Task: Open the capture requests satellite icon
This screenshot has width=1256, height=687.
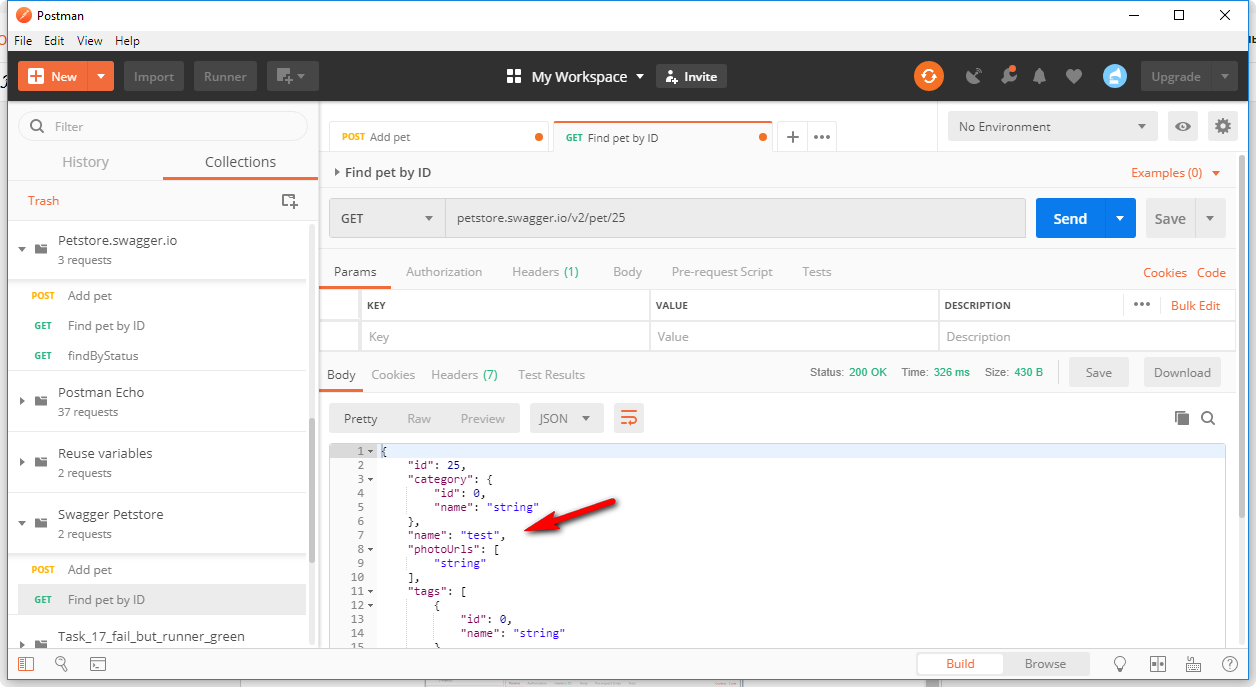Action: click(974, 76)
